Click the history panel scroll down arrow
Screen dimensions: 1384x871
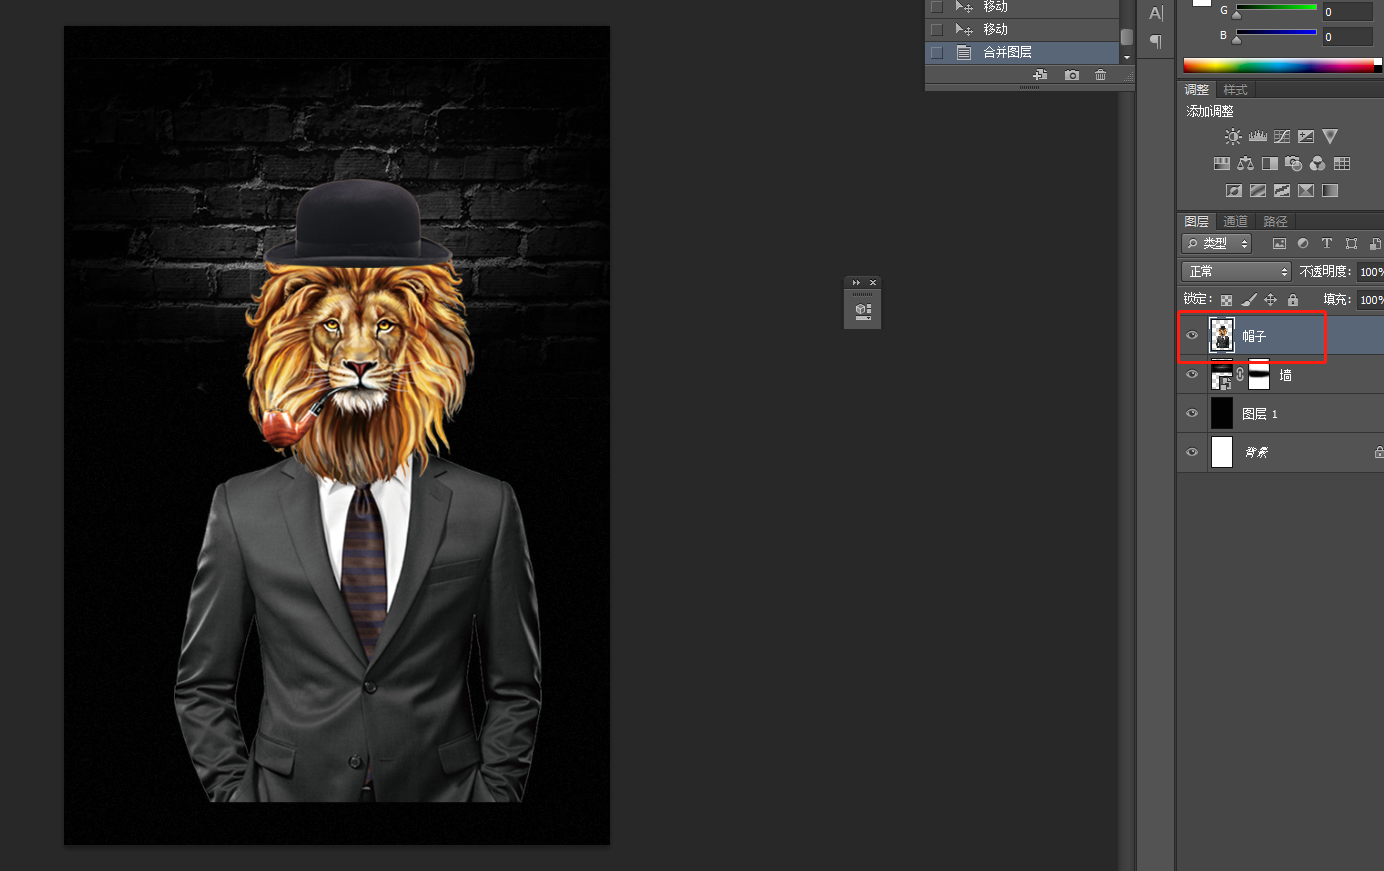click(x=1127, y=58)
